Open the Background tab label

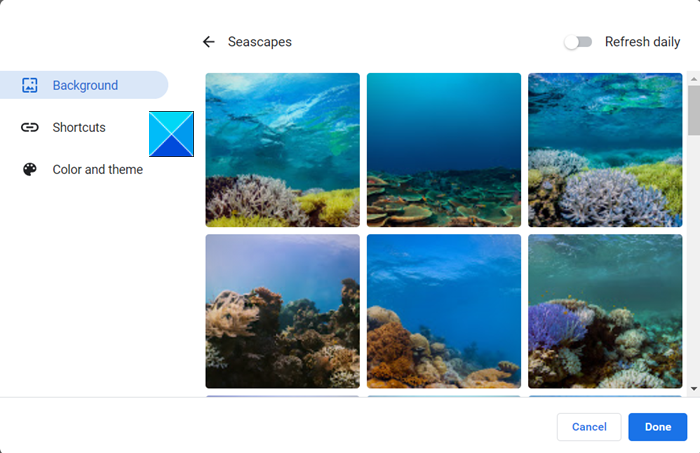pos(85,85)
